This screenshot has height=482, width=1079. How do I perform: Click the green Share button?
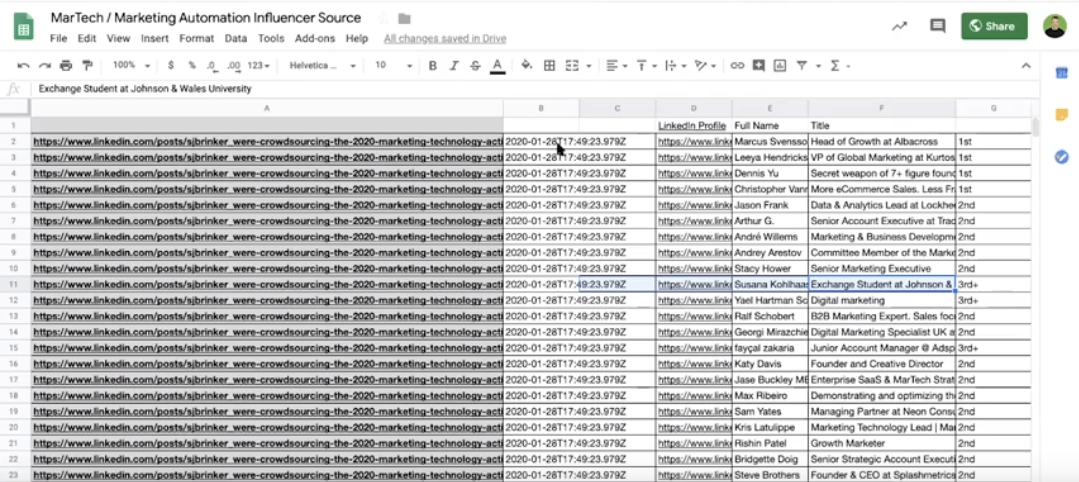994,26
